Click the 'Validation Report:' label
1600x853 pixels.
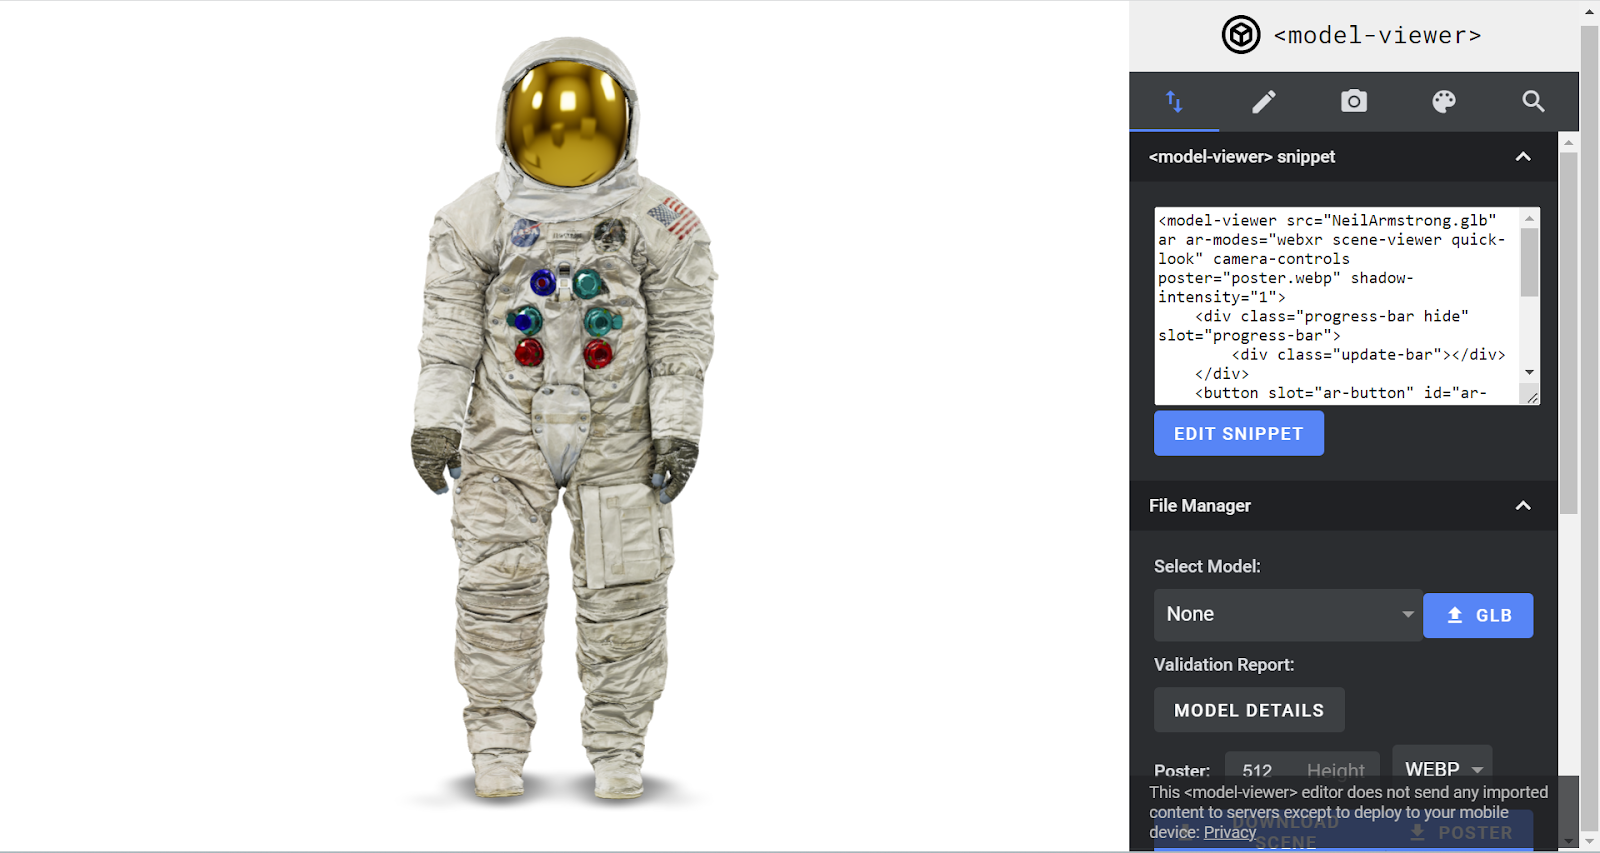point(1224,664)
